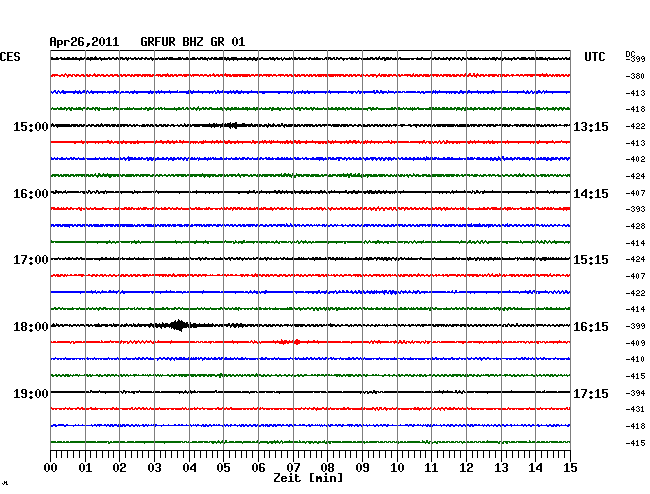
Task: Click the 02 minute axis label
Action: 119,468
